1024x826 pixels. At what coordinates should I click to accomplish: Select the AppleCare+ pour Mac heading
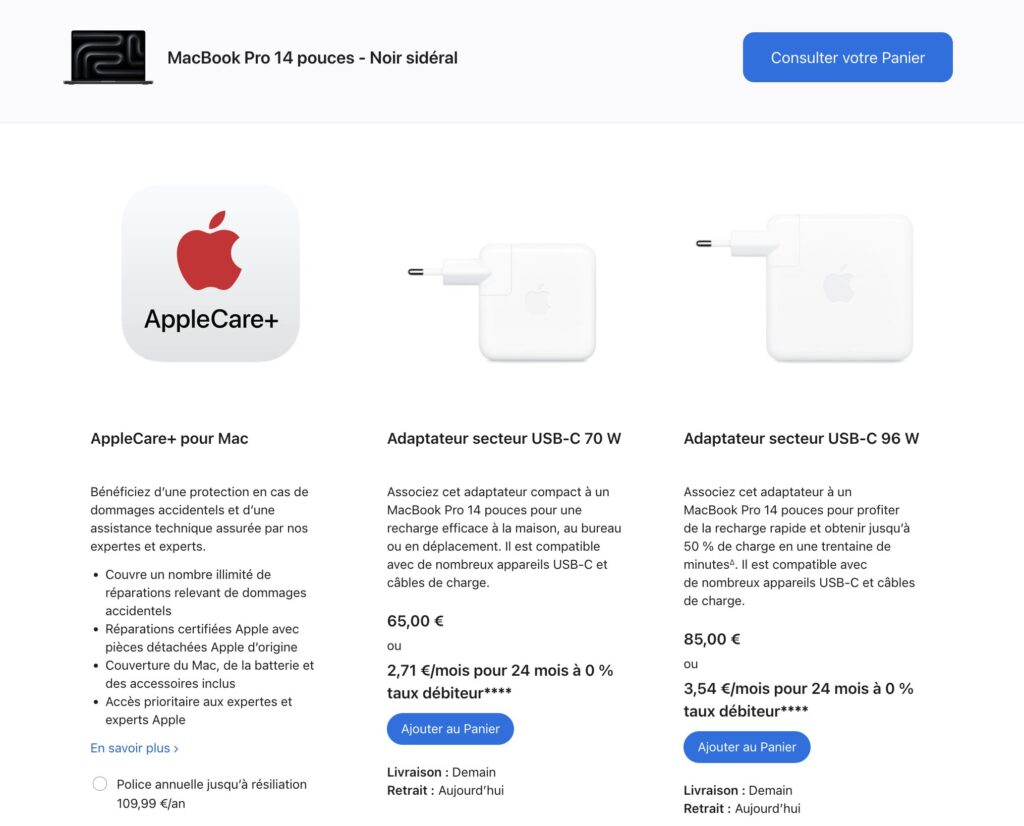[x=169, y=438]
